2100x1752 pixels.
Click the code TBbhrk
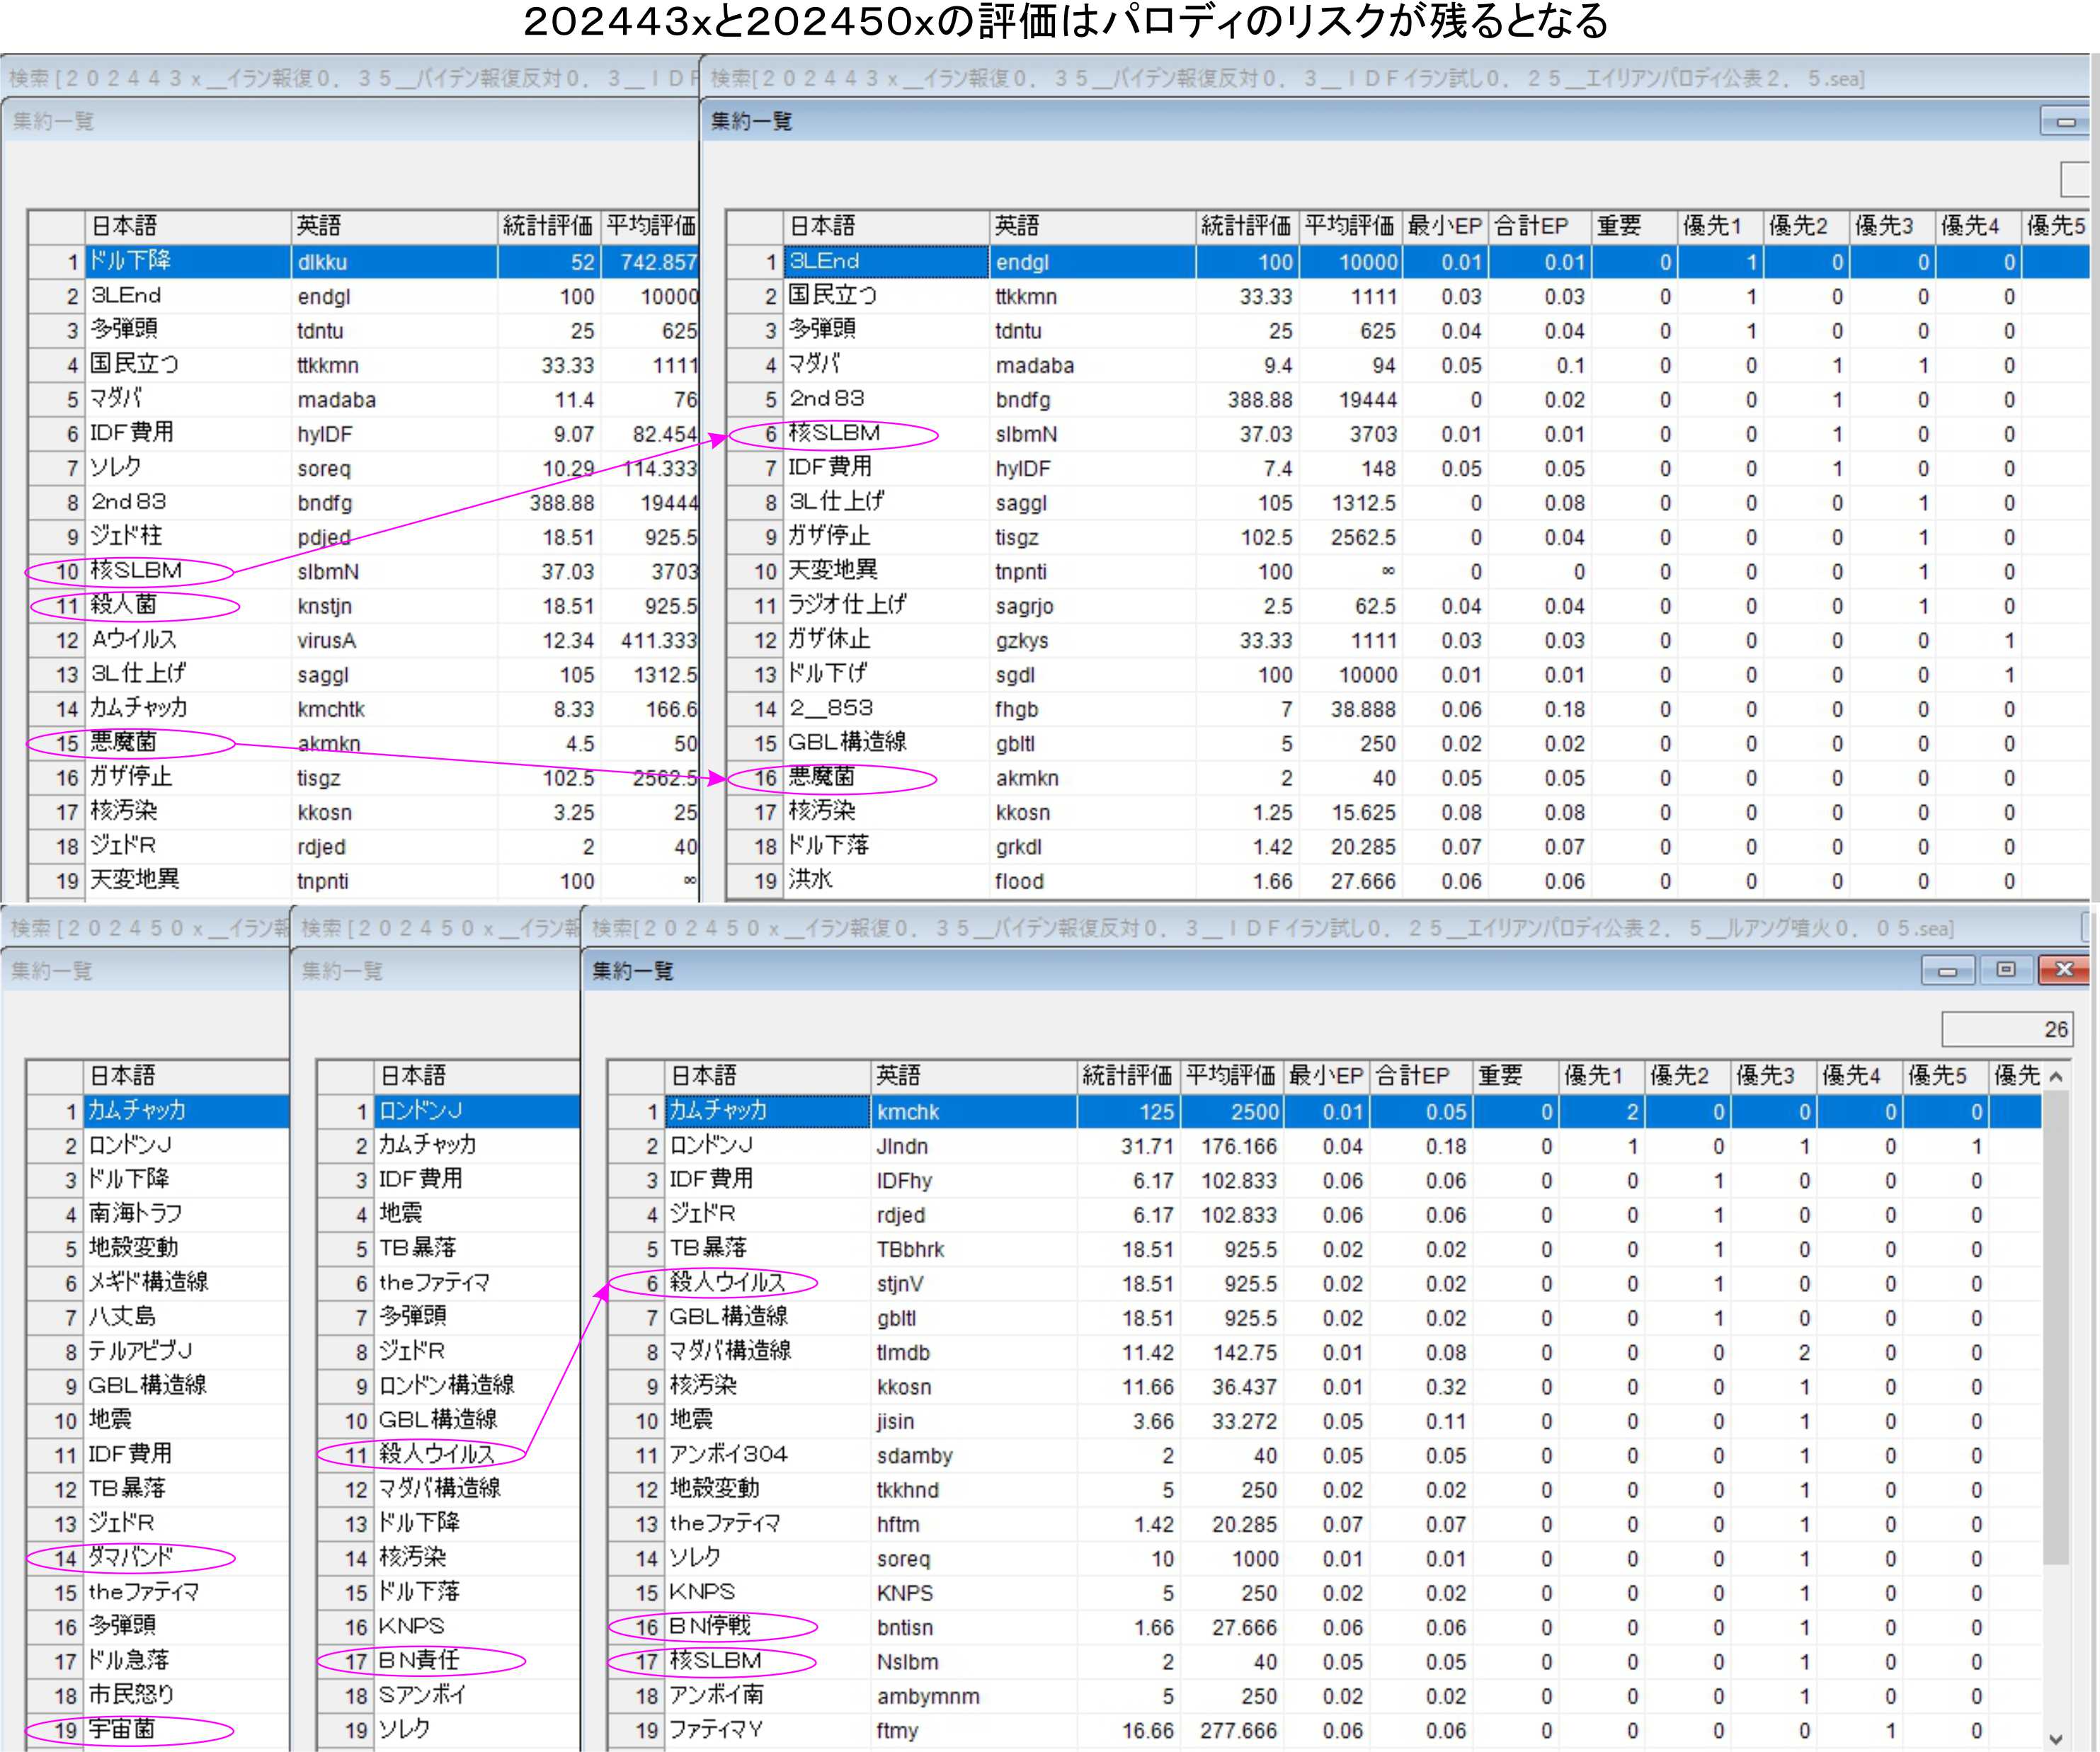pyautogui.click(x=910, y=1249)
